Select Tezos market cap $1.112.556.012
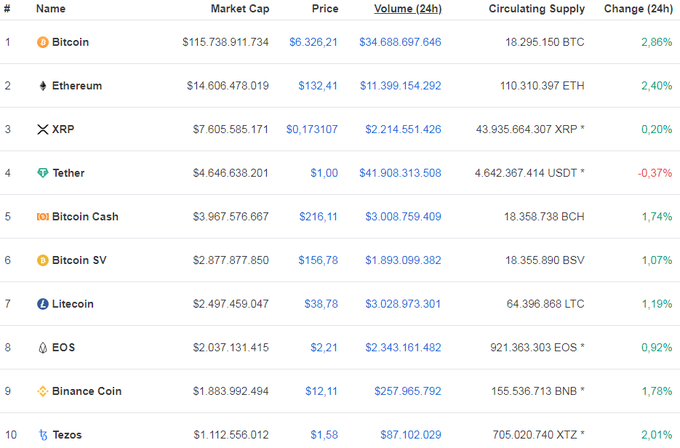The width and height of the screenshot is (680, 448). pyautogui.click(x=231, y=435)
